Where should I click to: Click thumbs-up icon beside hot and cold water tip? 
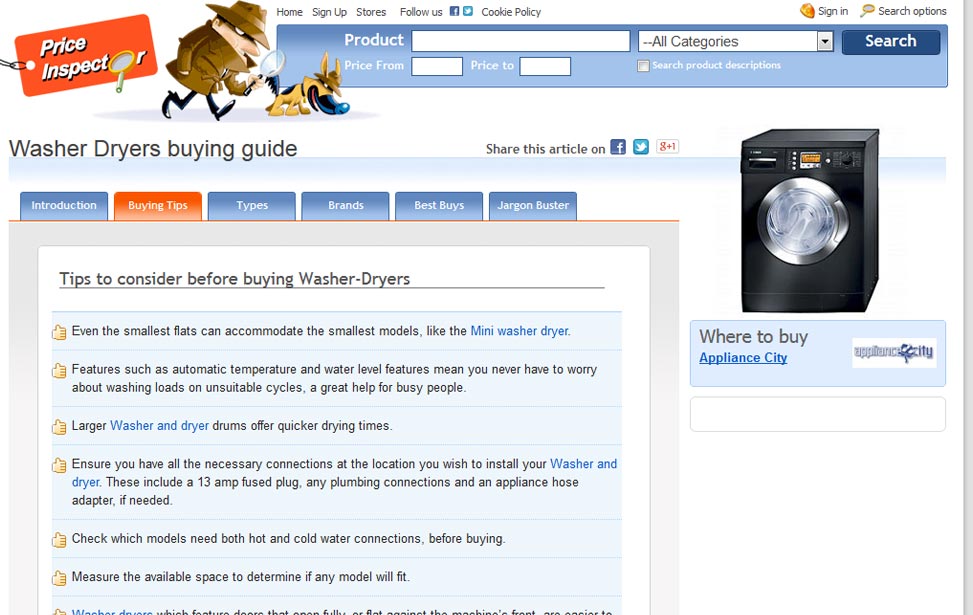tap(59, 540)
